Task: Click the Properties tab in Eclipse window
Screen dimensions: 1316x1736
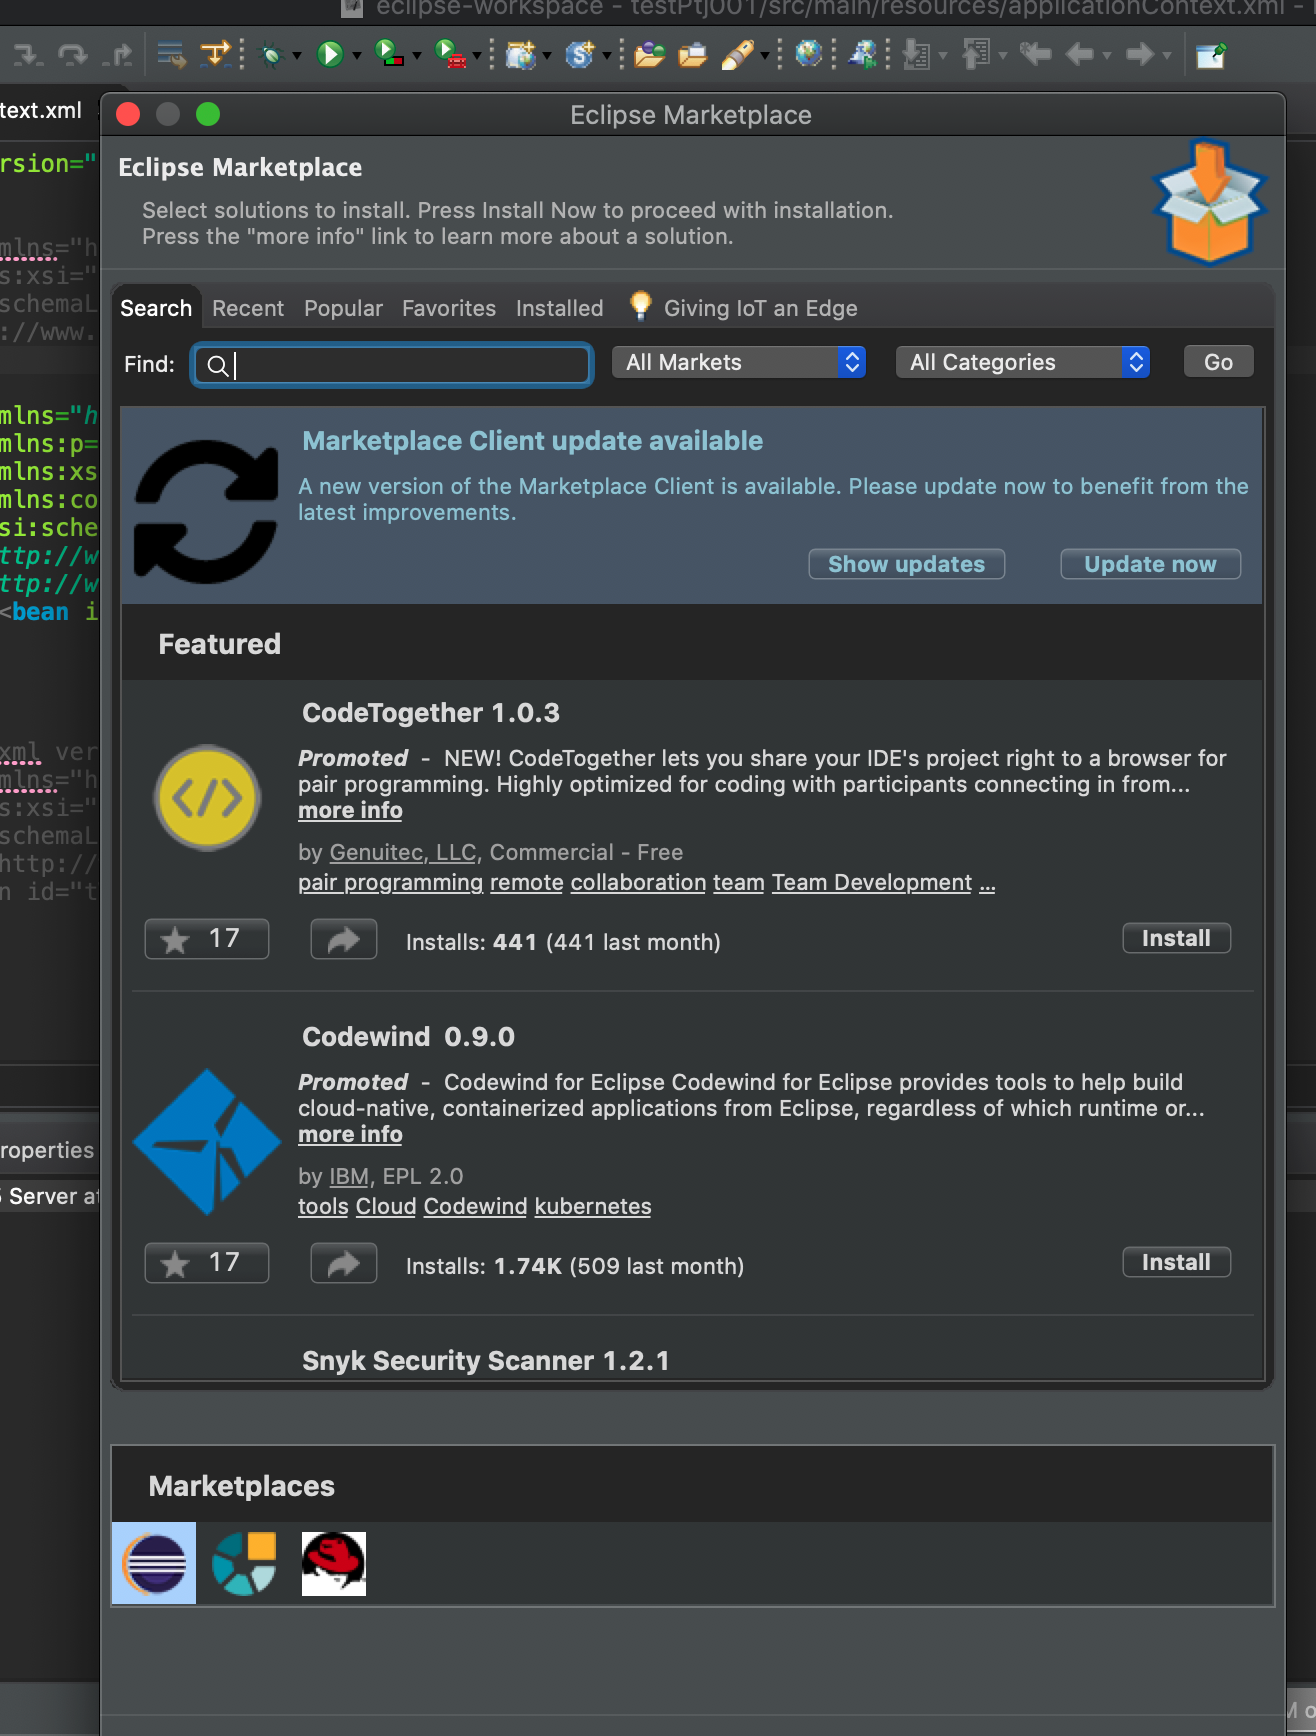Action: [x=47, y=1150]
